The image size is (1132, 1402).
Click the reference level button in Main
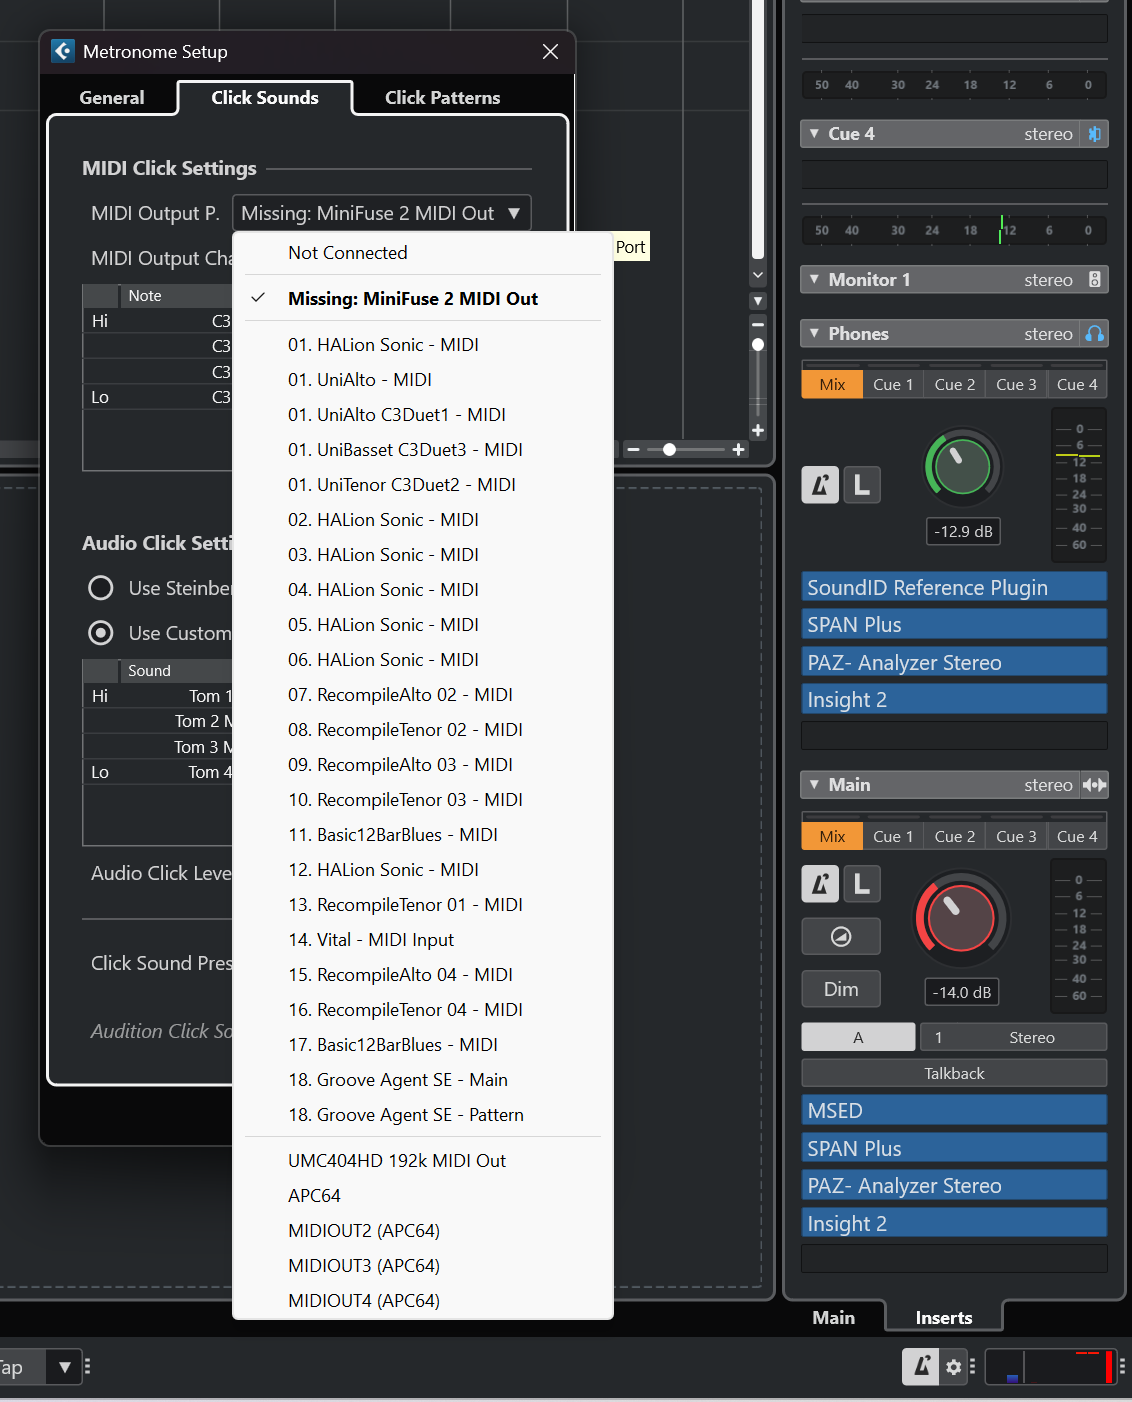point(841,937)
